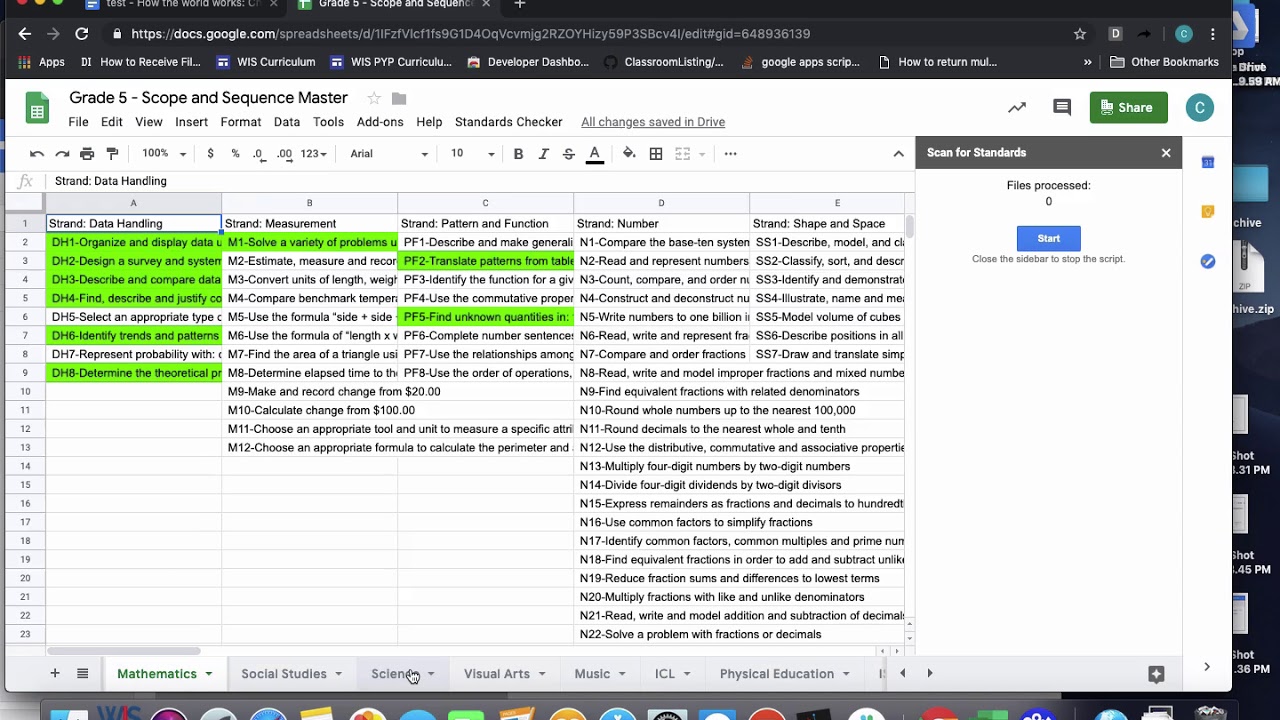Click the undo arrow in toolbar
Screen dimensions: 1280x720
[x=37, y=153]
